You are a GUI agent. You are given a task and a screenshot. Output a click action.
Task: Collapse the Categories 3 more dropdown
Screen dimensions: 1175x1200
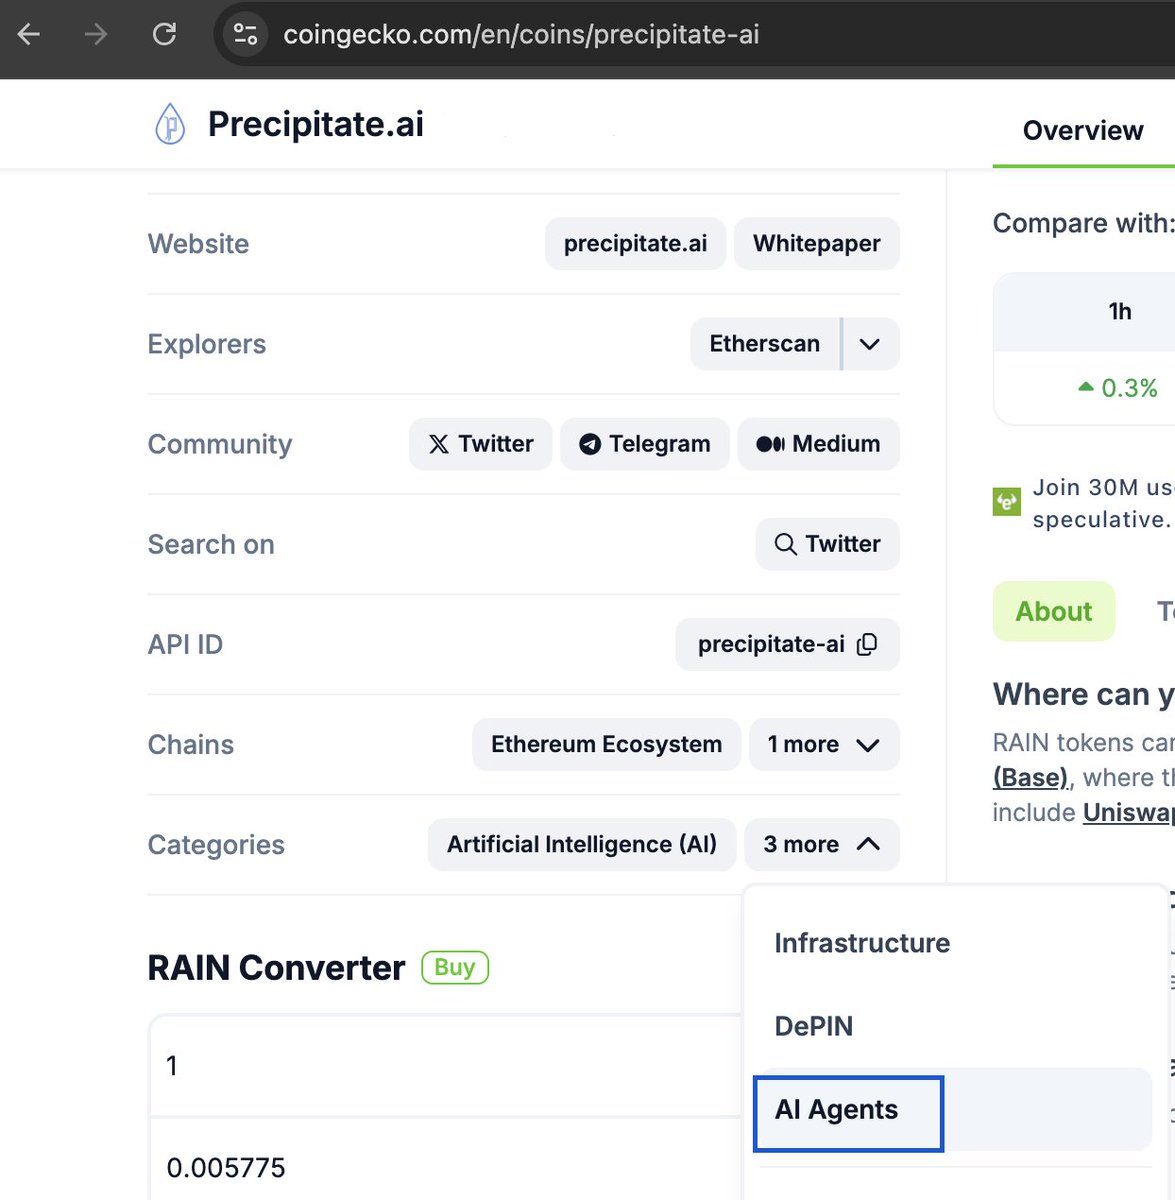822,844
